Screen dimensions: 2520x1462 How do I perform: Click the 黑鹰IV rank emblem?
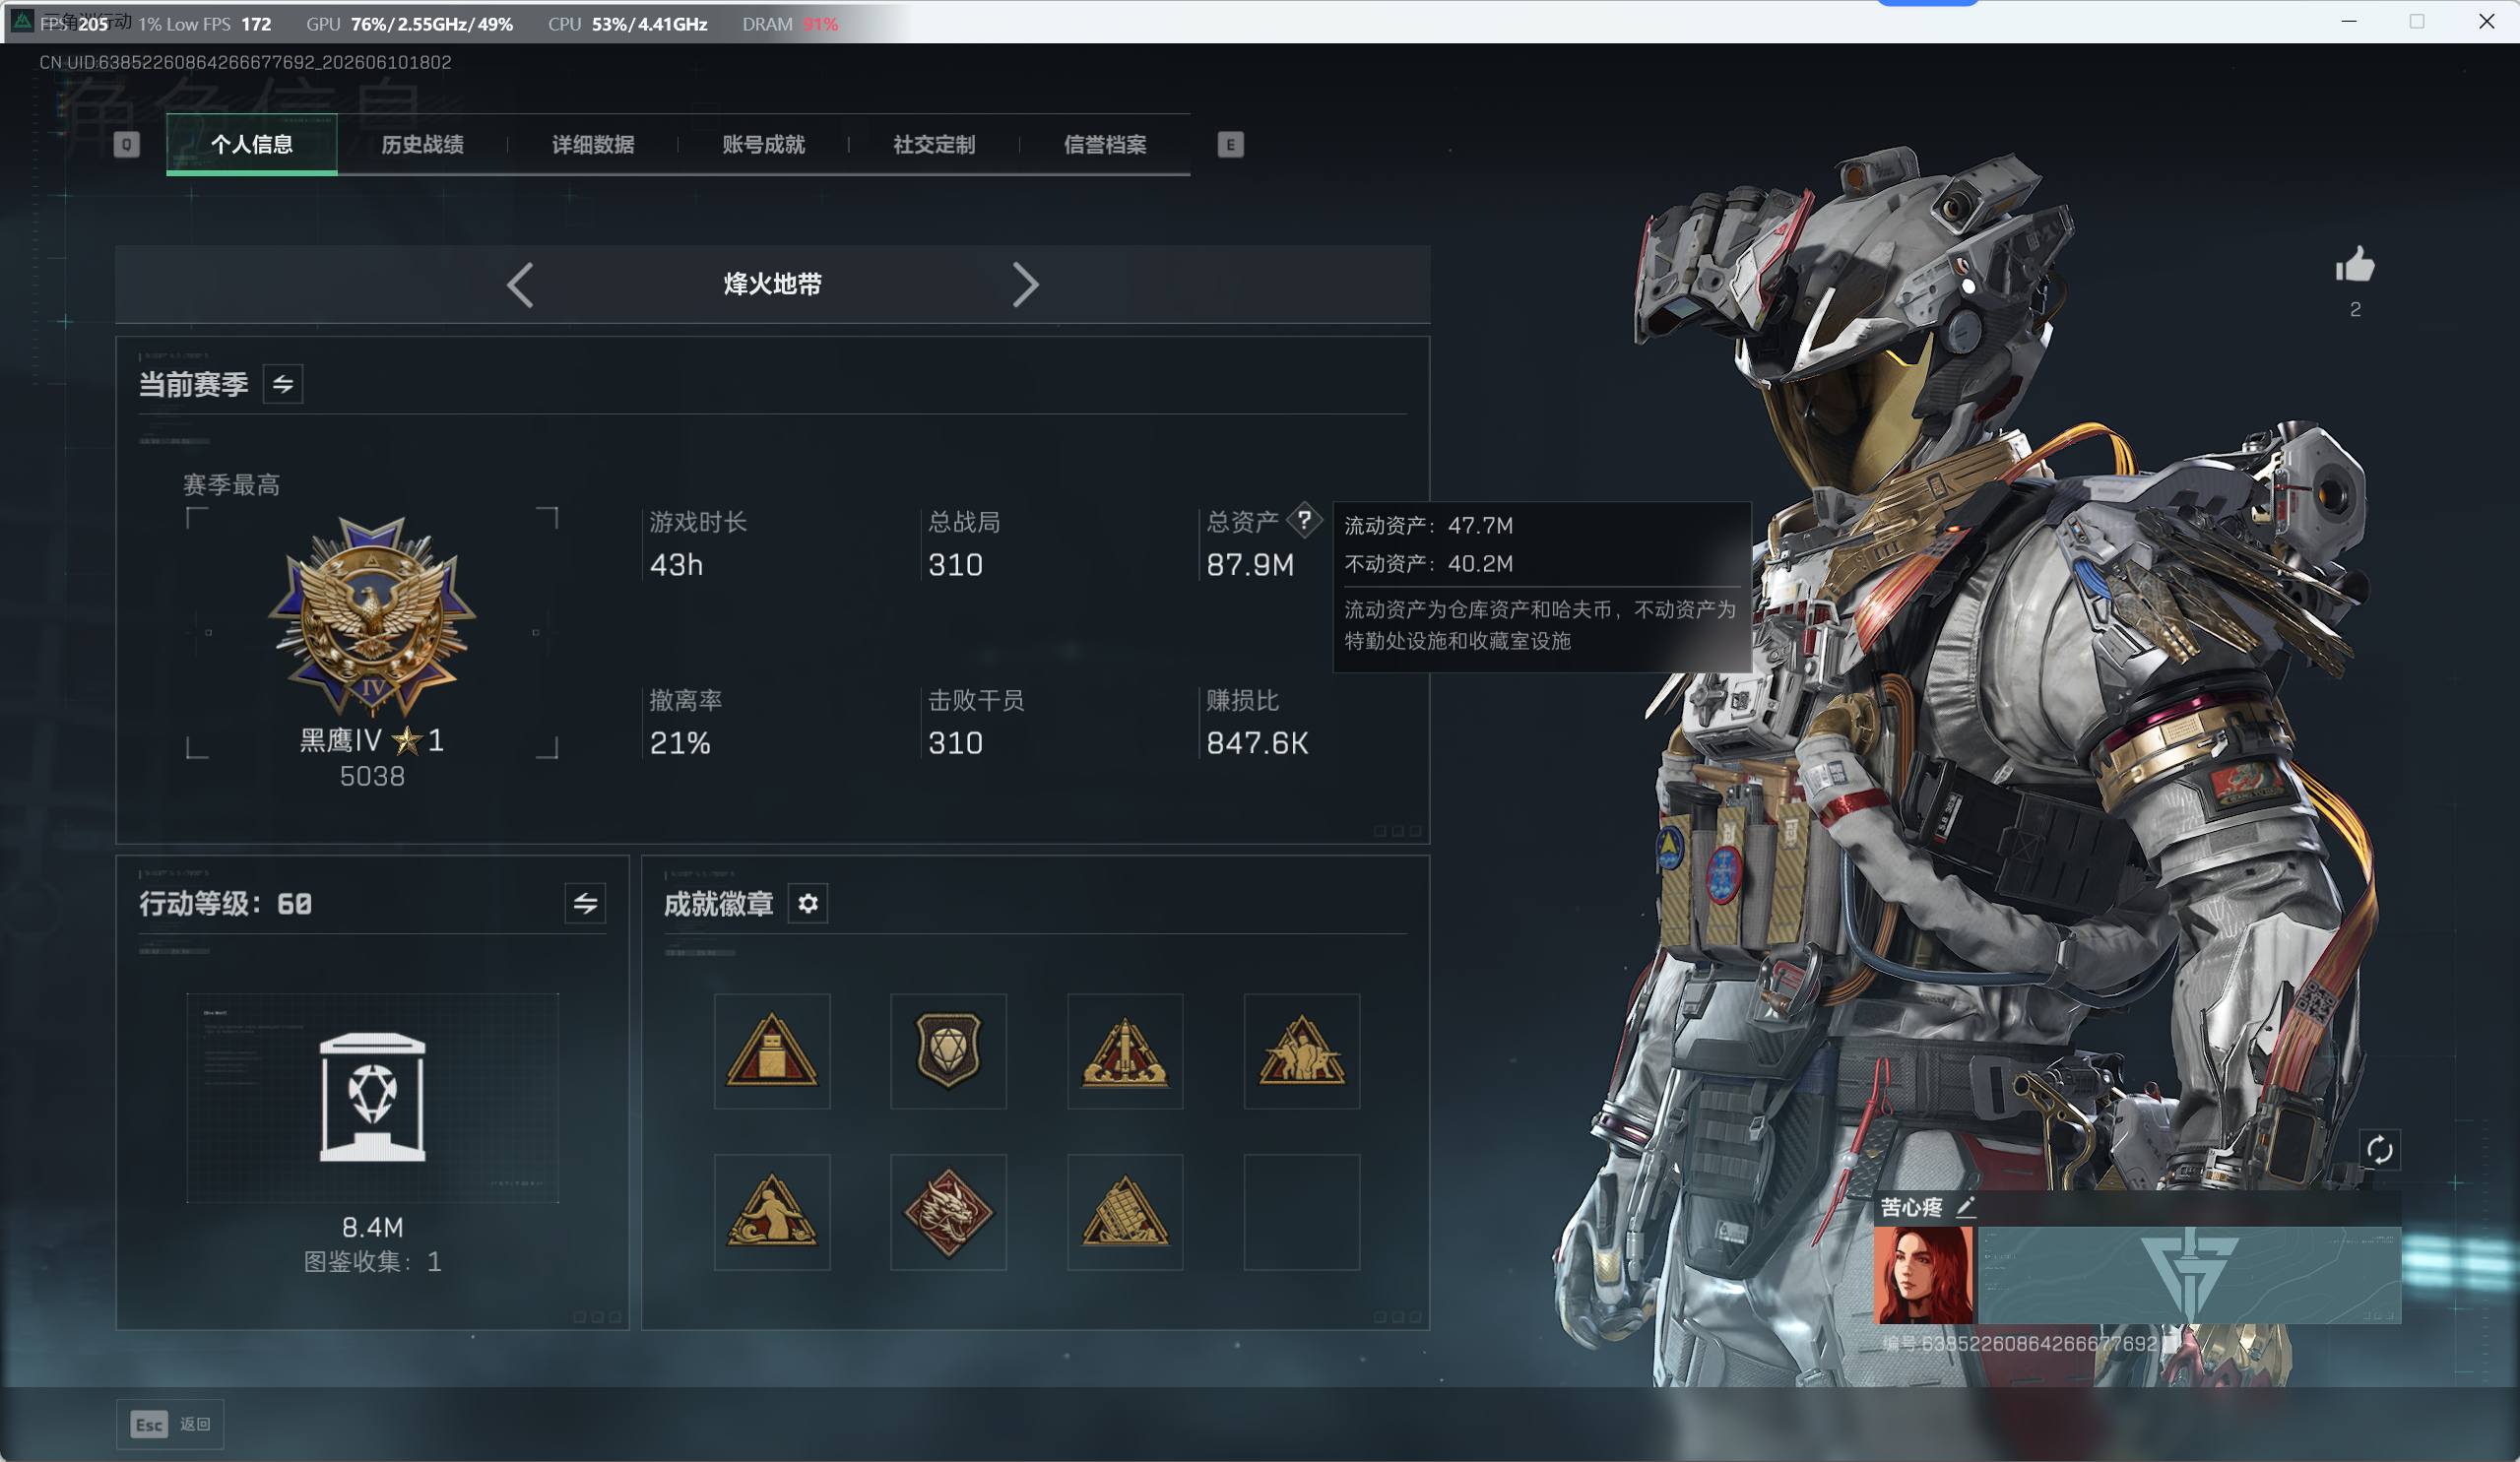372,615
